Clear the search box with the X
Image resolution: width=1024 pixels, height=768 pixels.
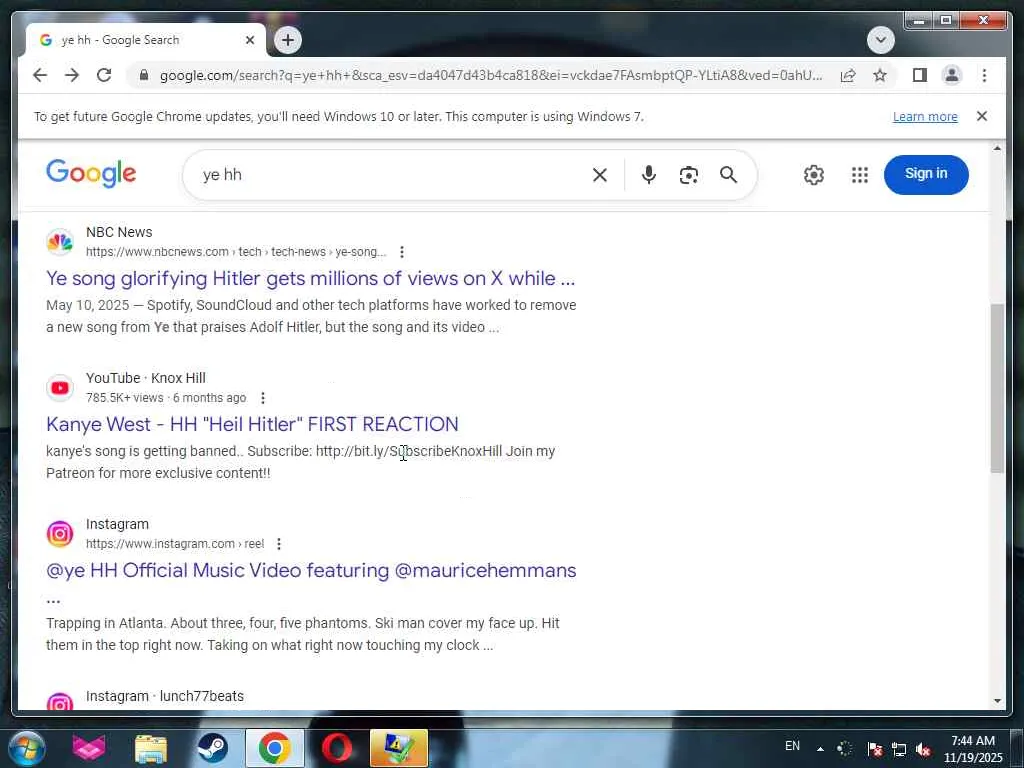pos(600,175)
